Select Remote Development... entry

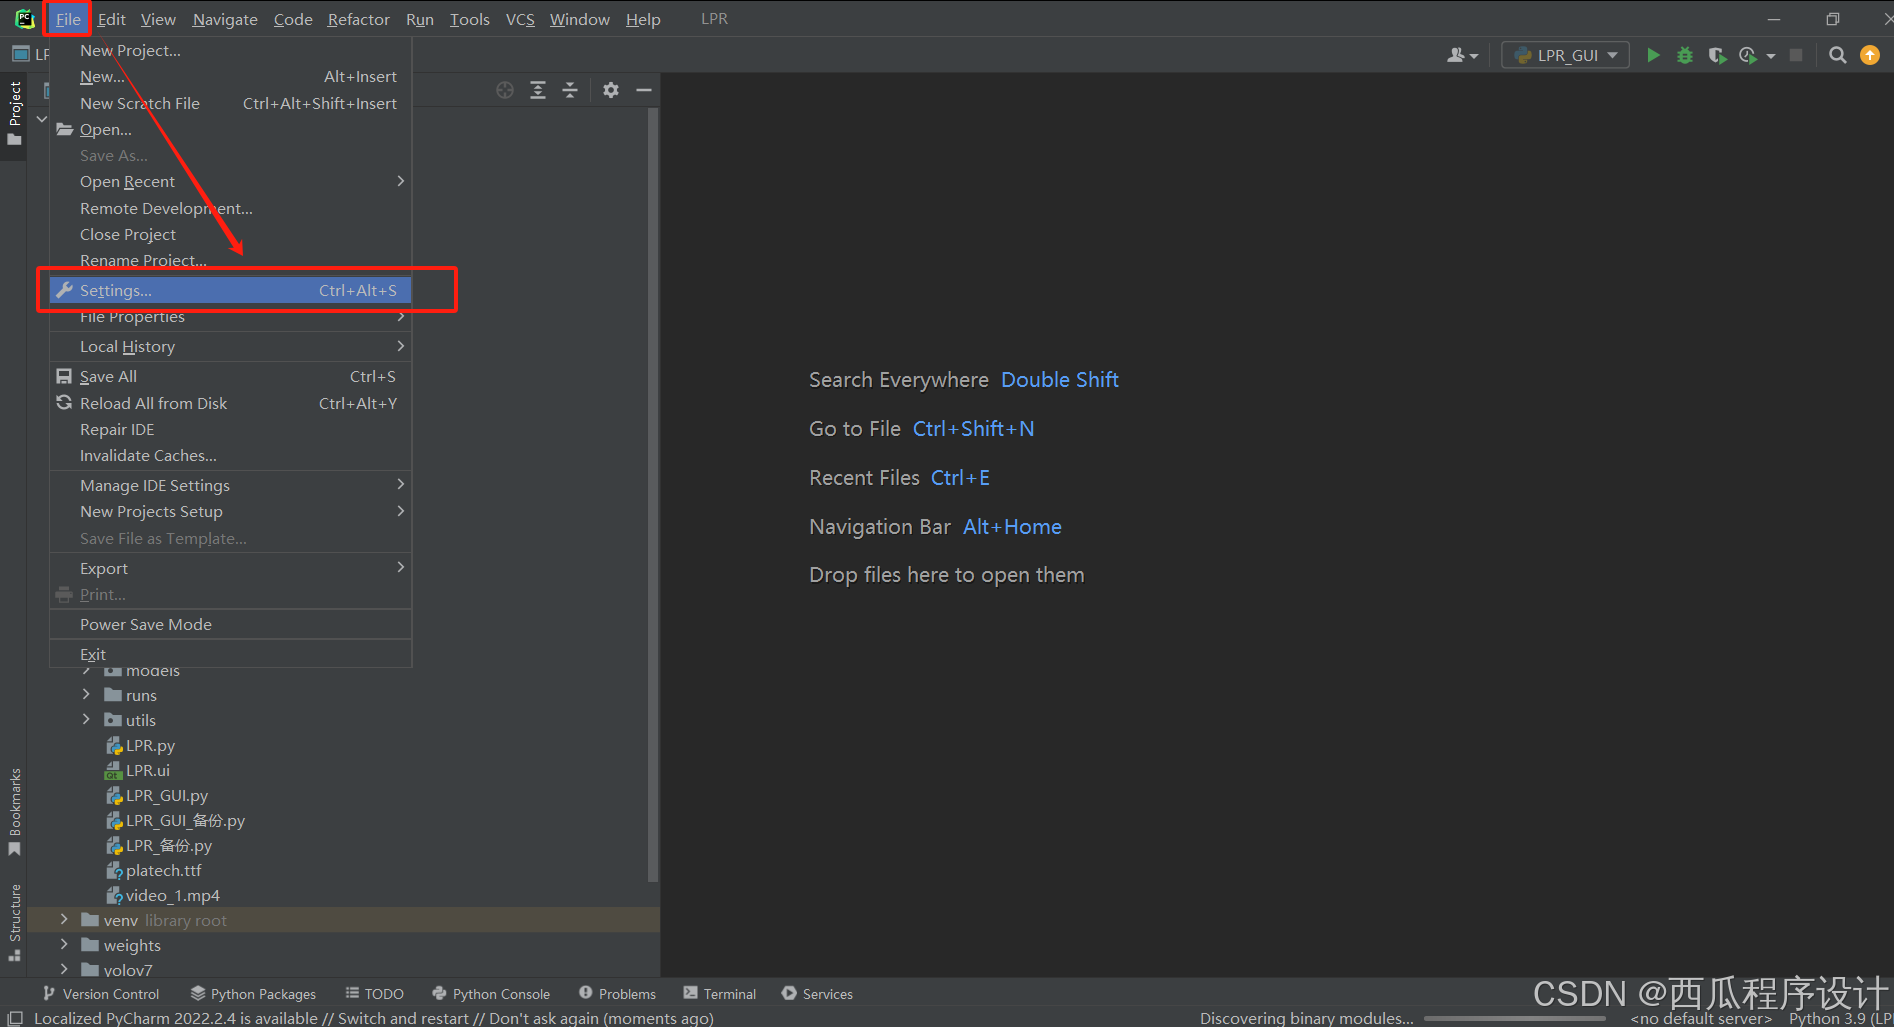(x=231, y=208)
